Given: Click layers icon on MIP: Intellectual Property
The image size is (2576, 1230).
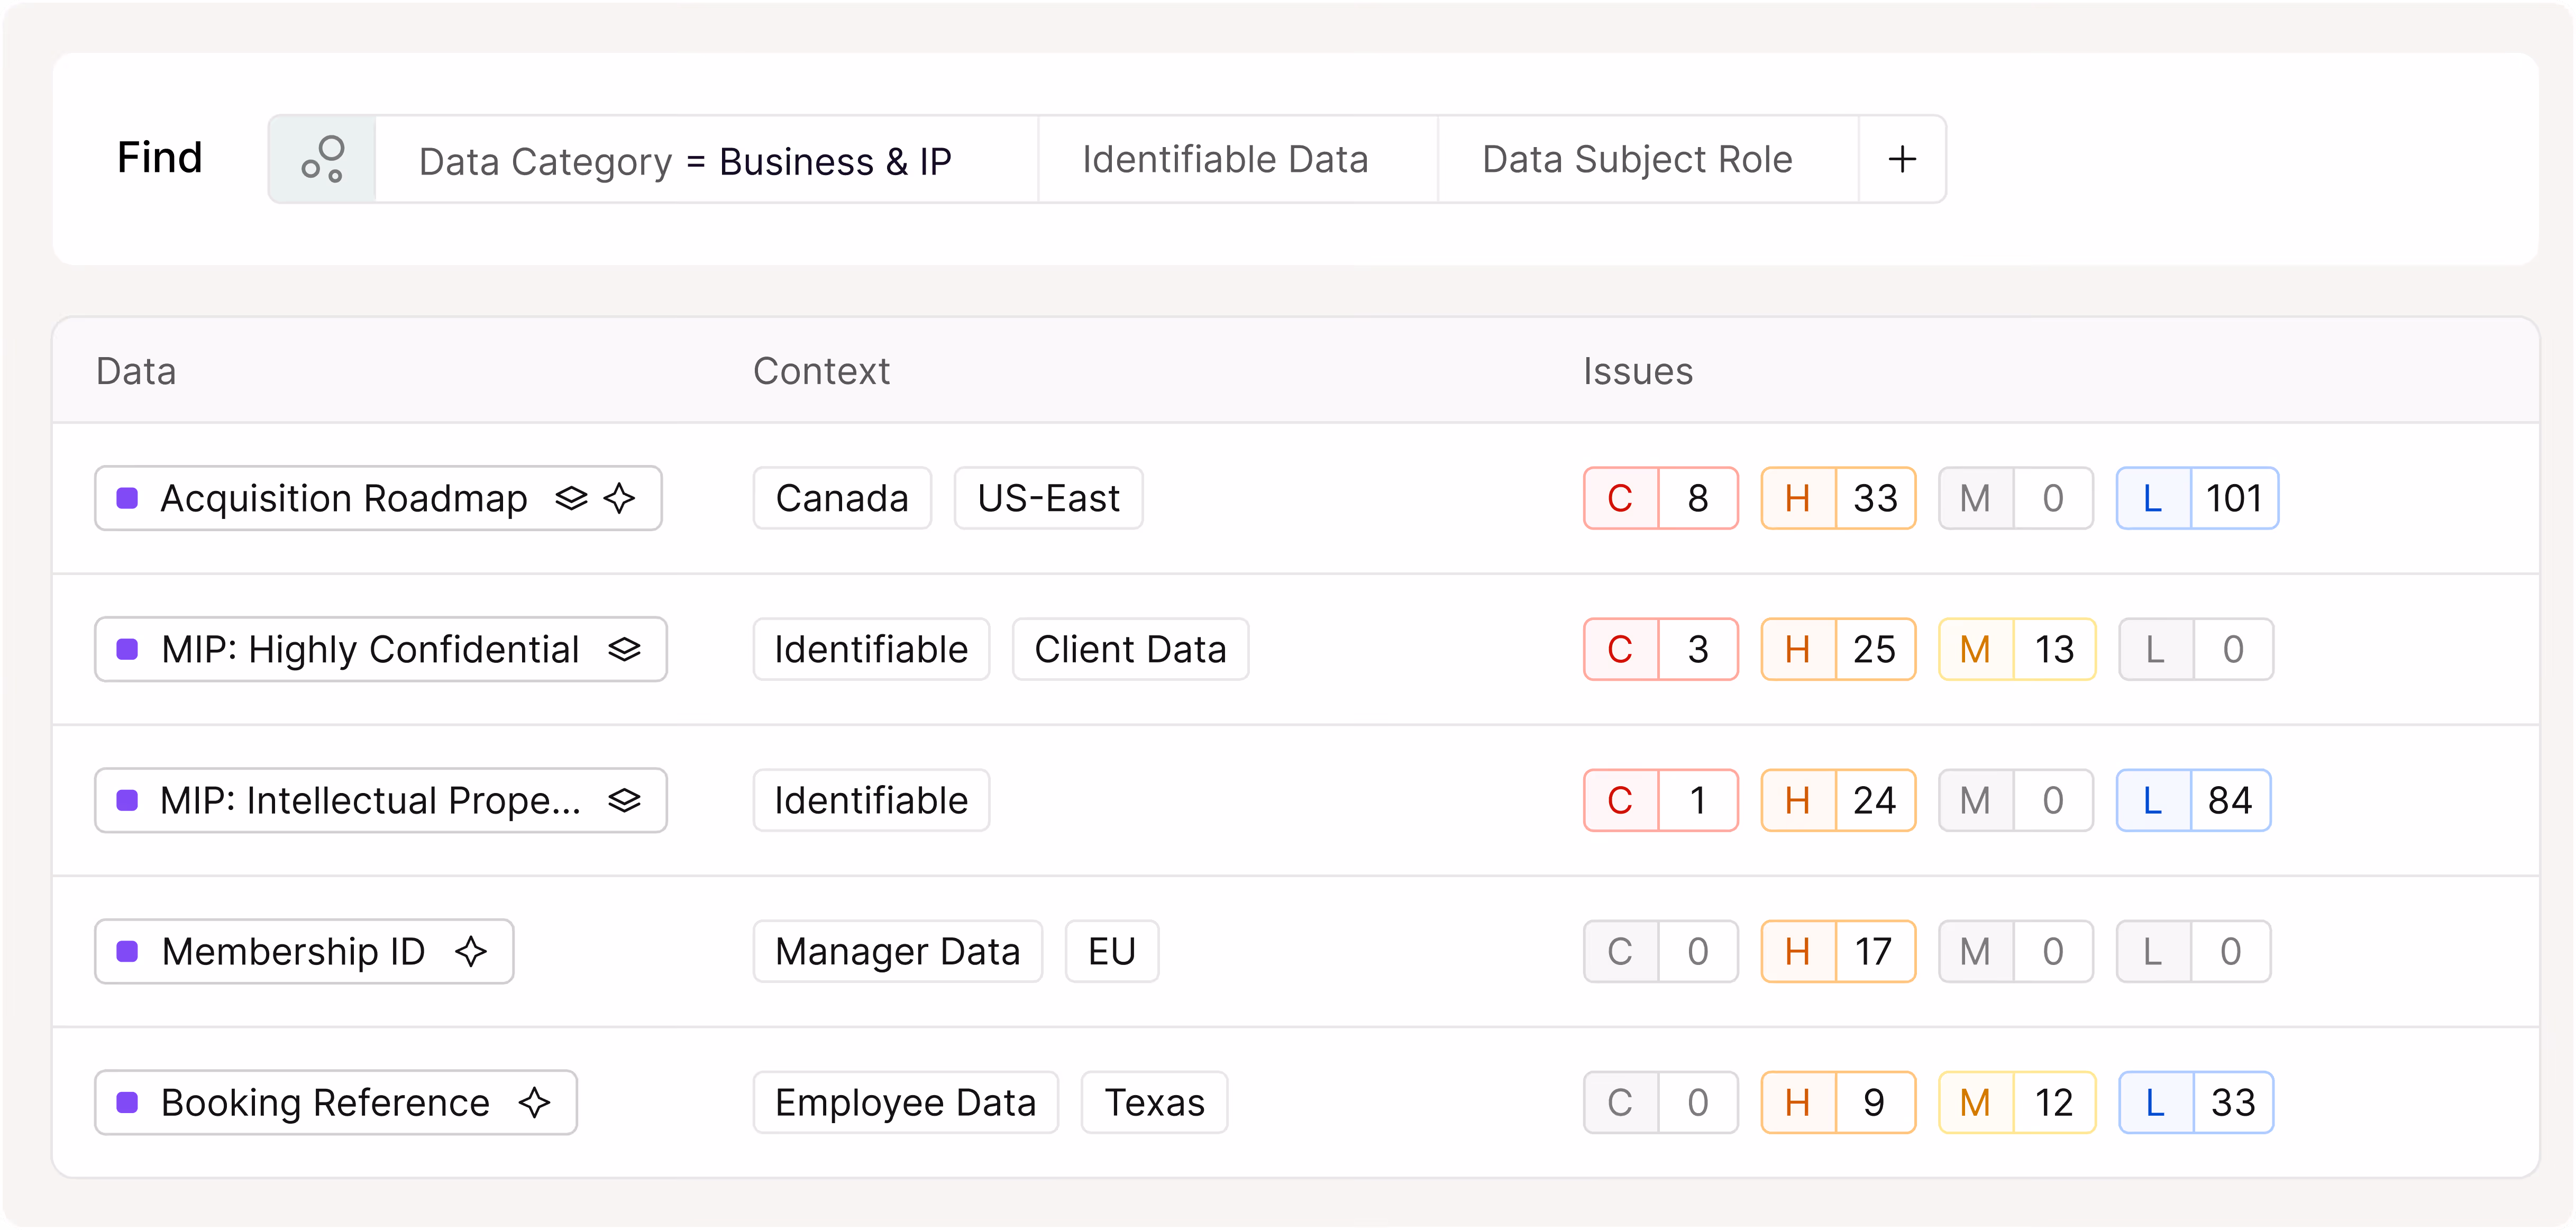Looking at the screenshot, I should point(624,800).
